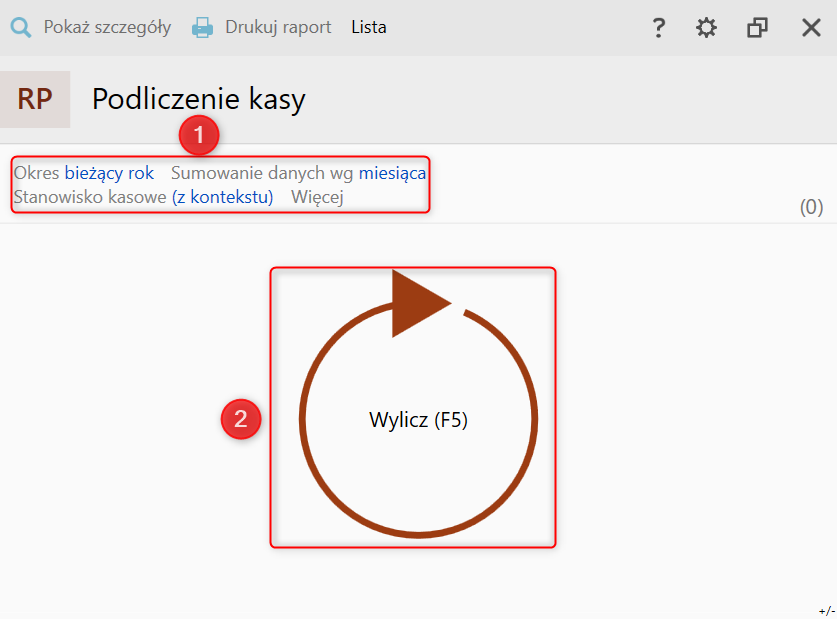Click the (0) record counter

(x=811, y=207)
